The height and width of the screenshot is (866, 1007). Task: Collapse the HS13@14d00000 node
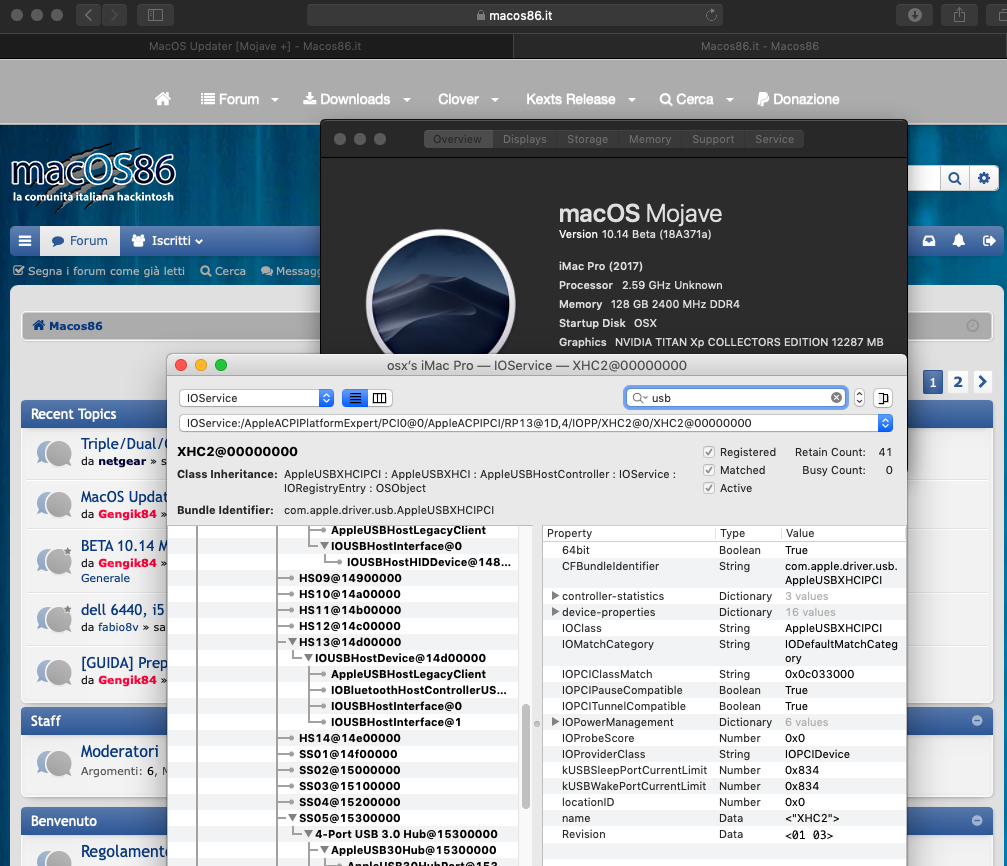(x=292, y=642)
